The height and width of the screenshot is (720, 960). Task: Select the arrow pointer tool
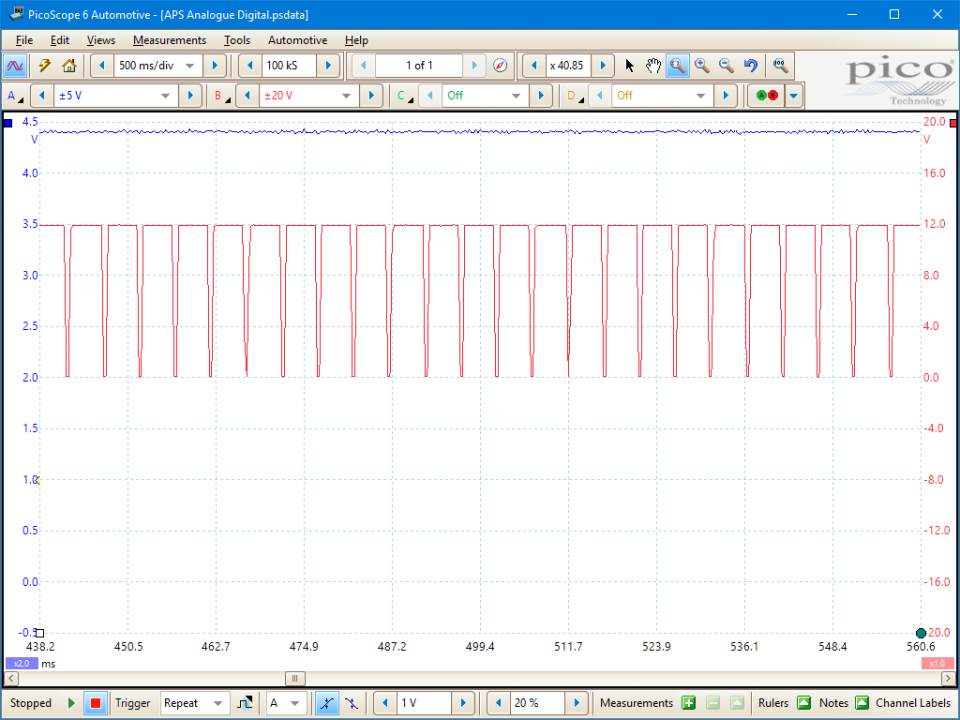(x=629, y=66)
